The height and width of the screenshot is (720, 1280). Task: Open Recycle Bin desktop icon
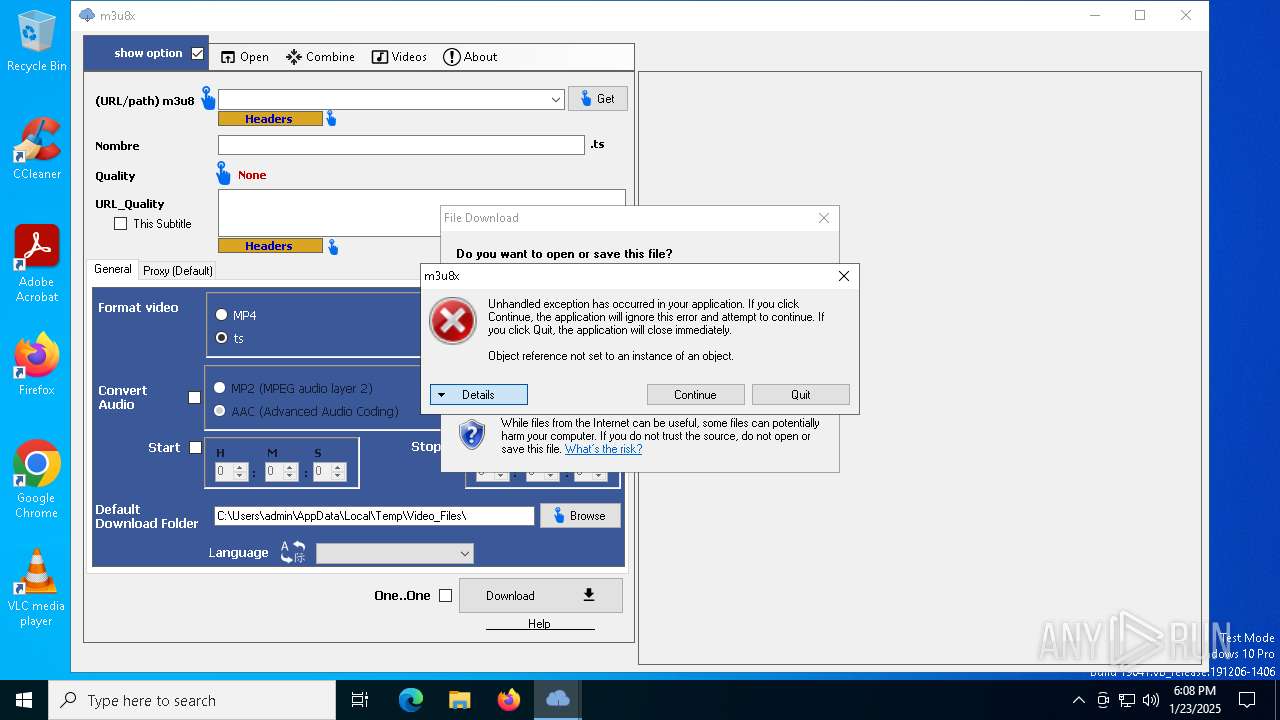click(36, 41)
